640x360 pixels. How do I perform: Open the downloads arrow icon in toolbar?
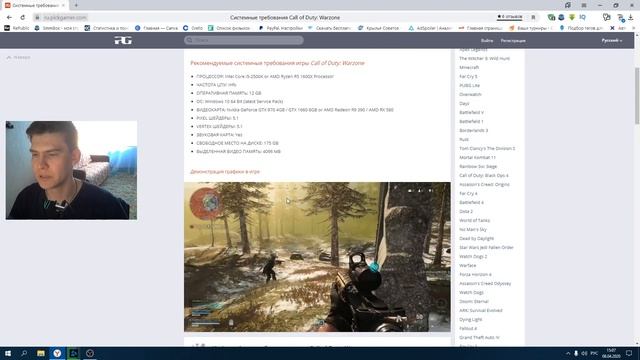tap(631, 18)
